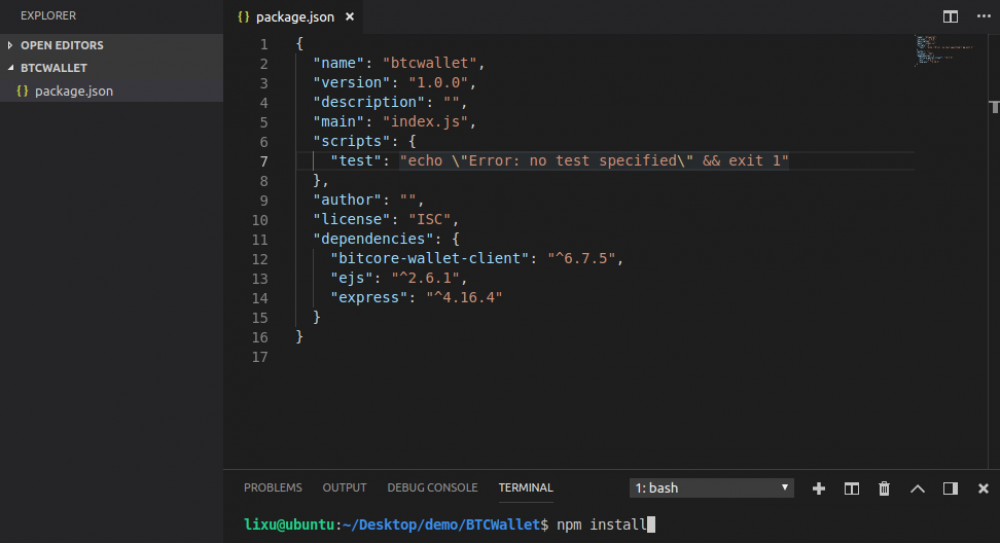1000x543 pixels.
Task: Click line number 17 in the gutter
Action: [x=260, y=357]
